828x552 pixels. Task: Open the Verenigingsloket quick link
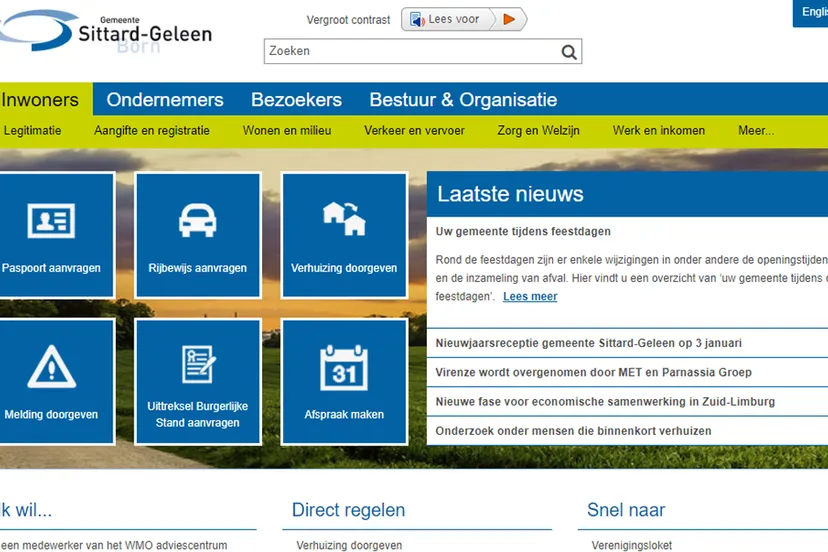632,545
